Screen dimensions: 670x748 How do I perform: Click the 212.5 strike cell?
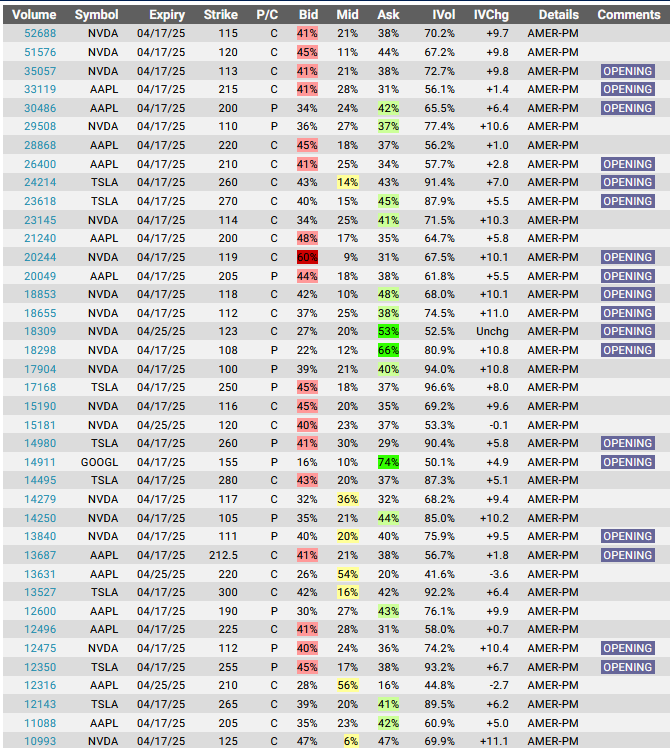(223, 555)
